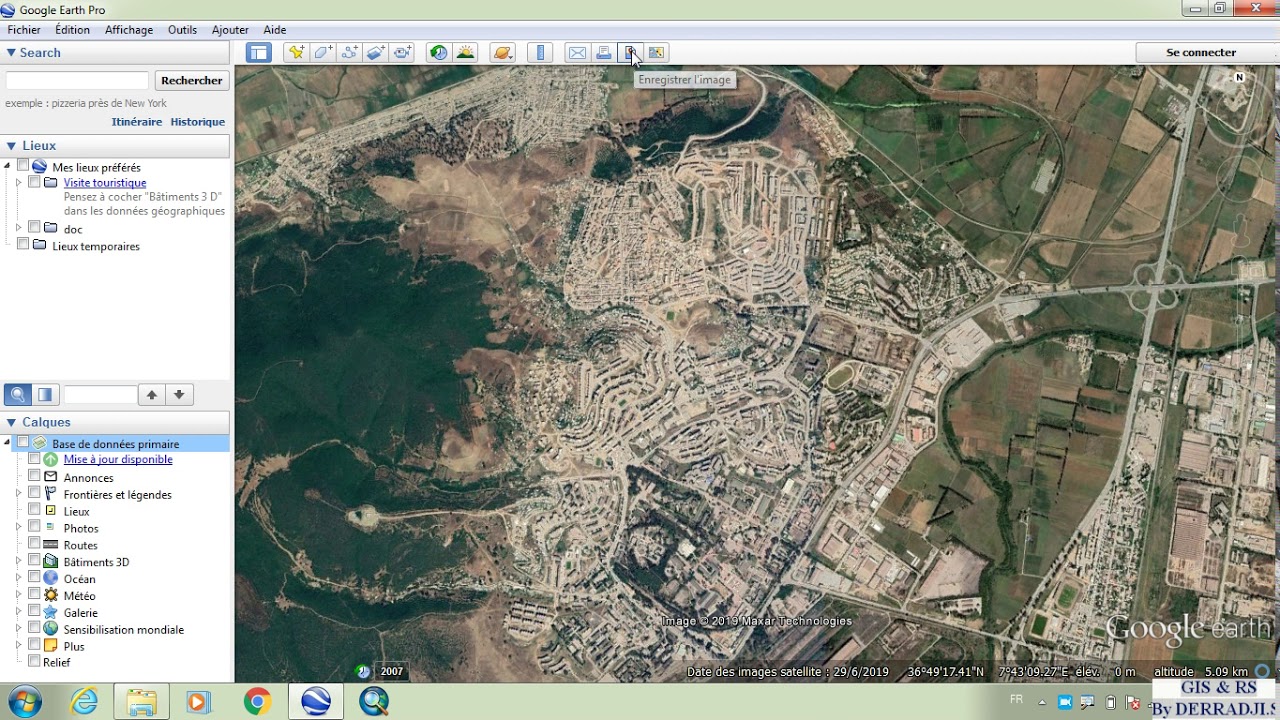1280x720 pixels.
Task: Expand the Météo layer tree node
Action: coord(18,595)
